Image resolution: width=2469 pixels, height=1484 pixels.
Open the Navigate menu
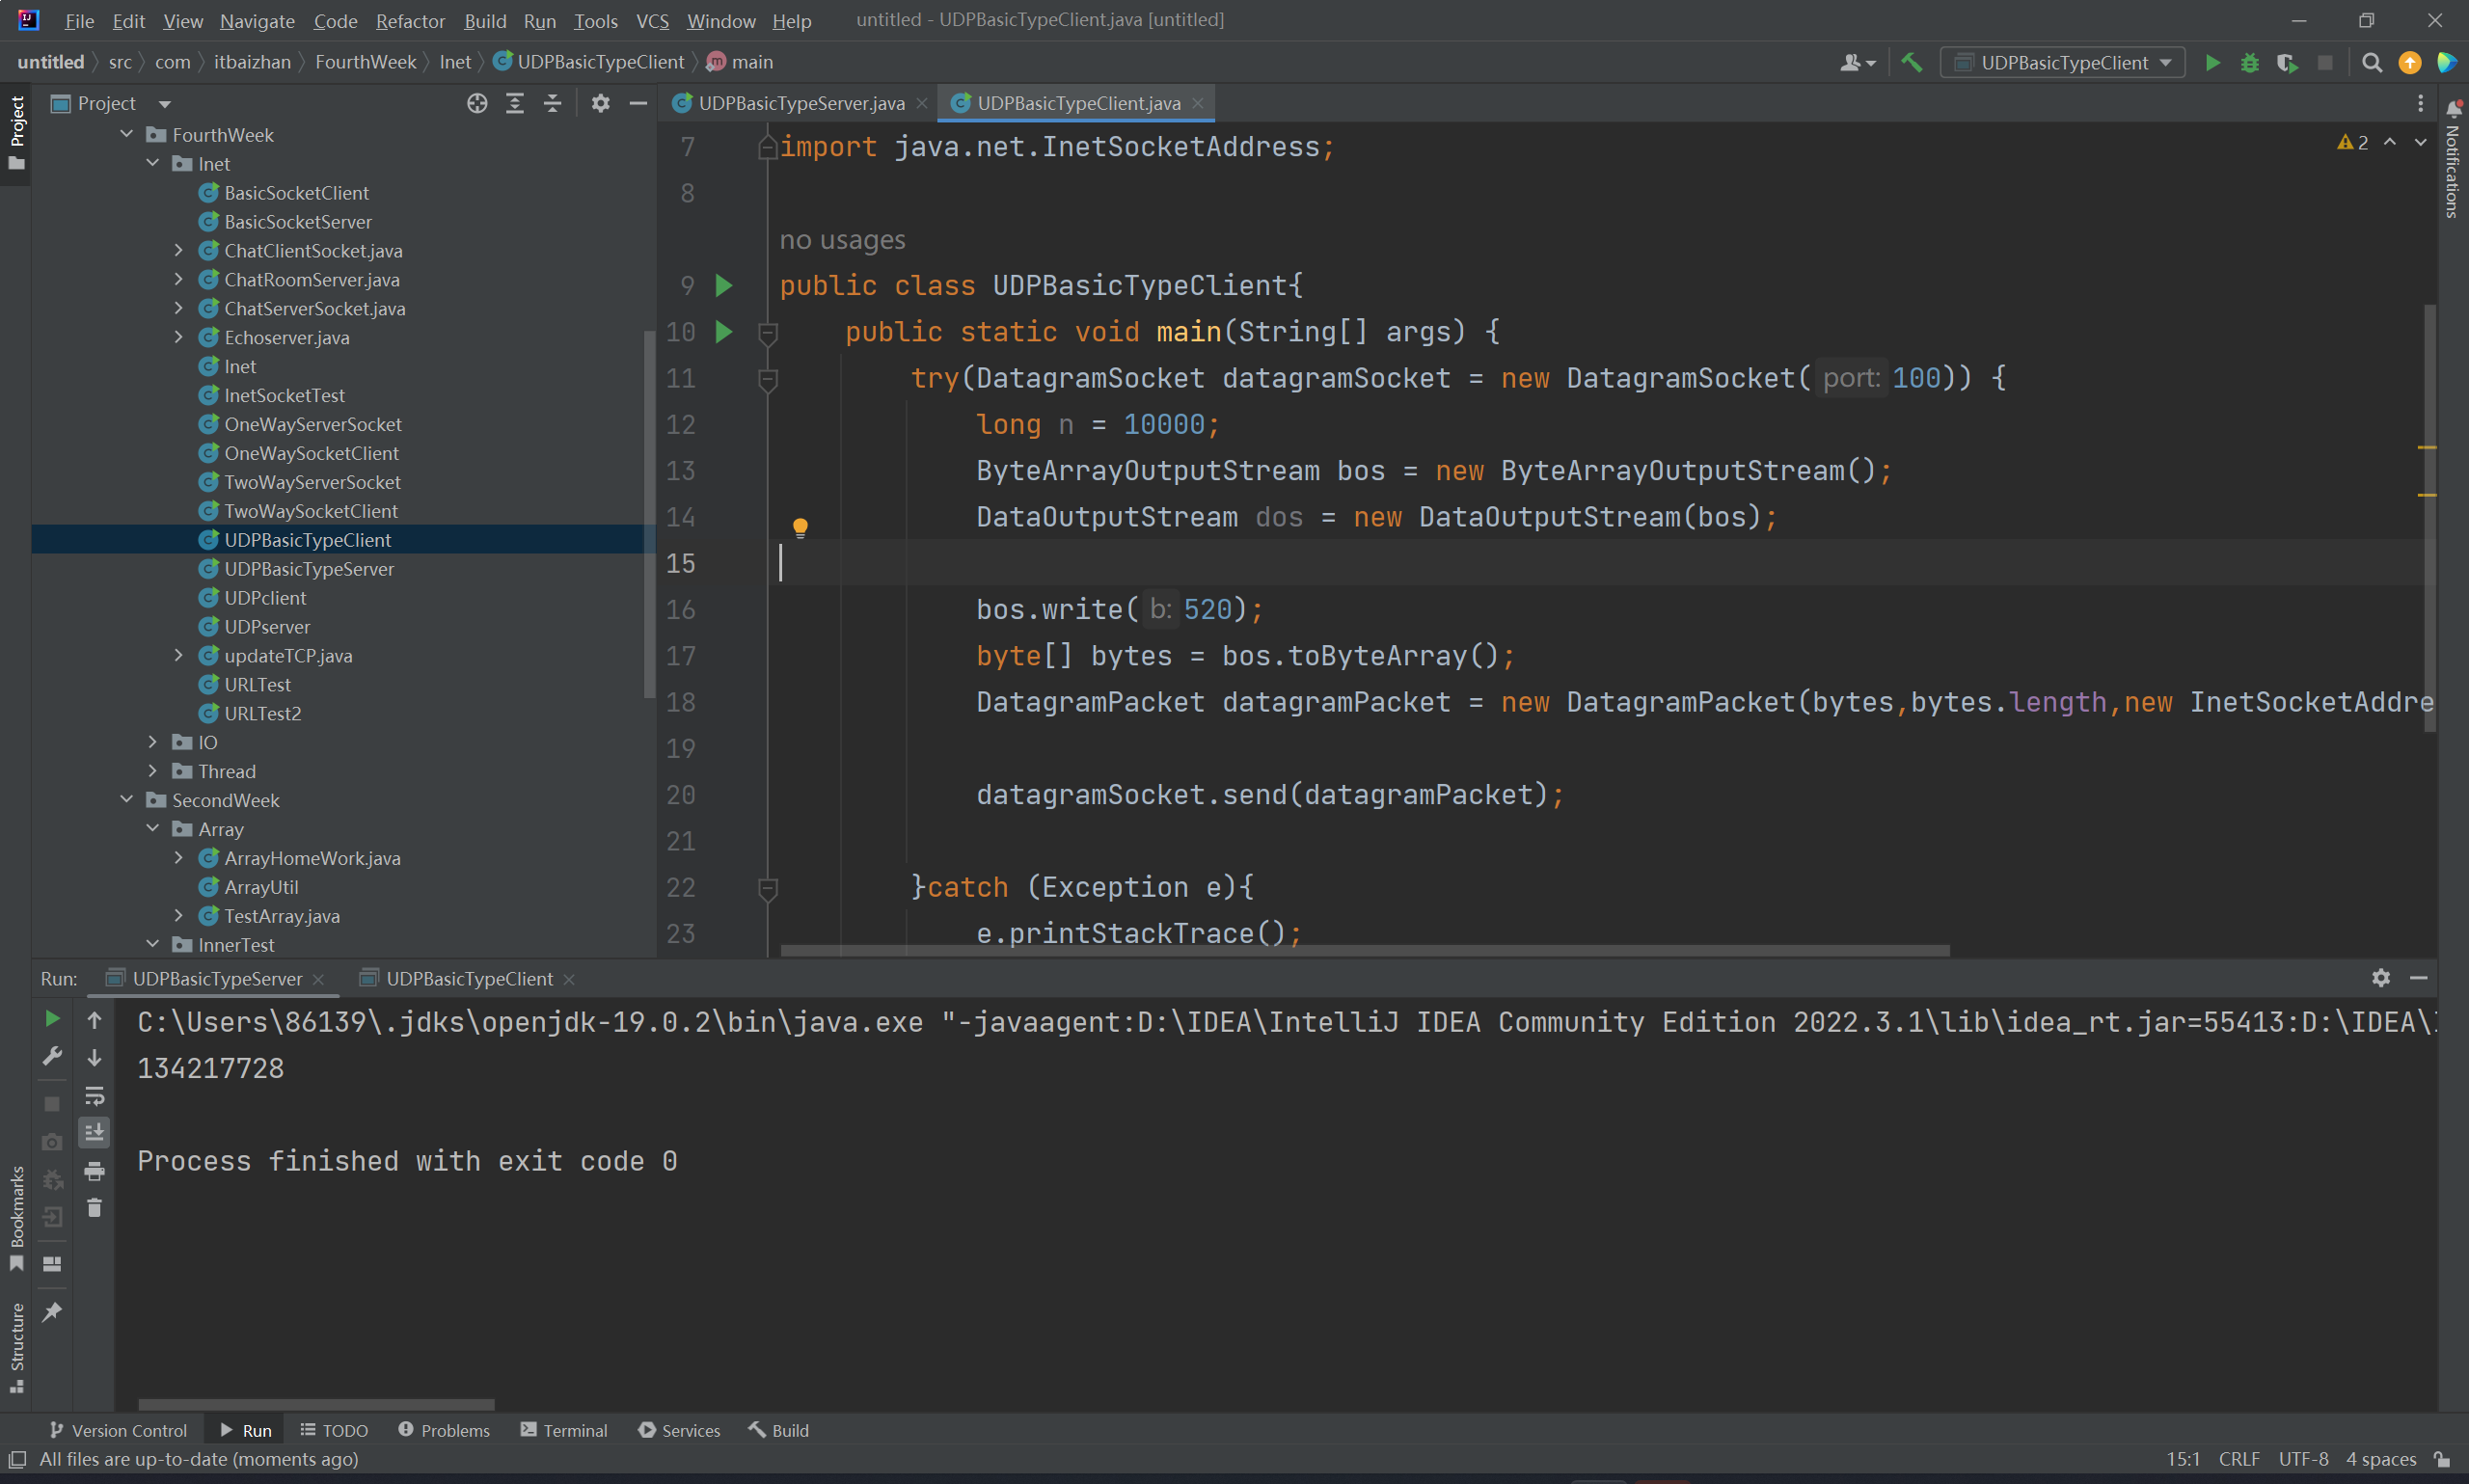(x=257, y=21)
